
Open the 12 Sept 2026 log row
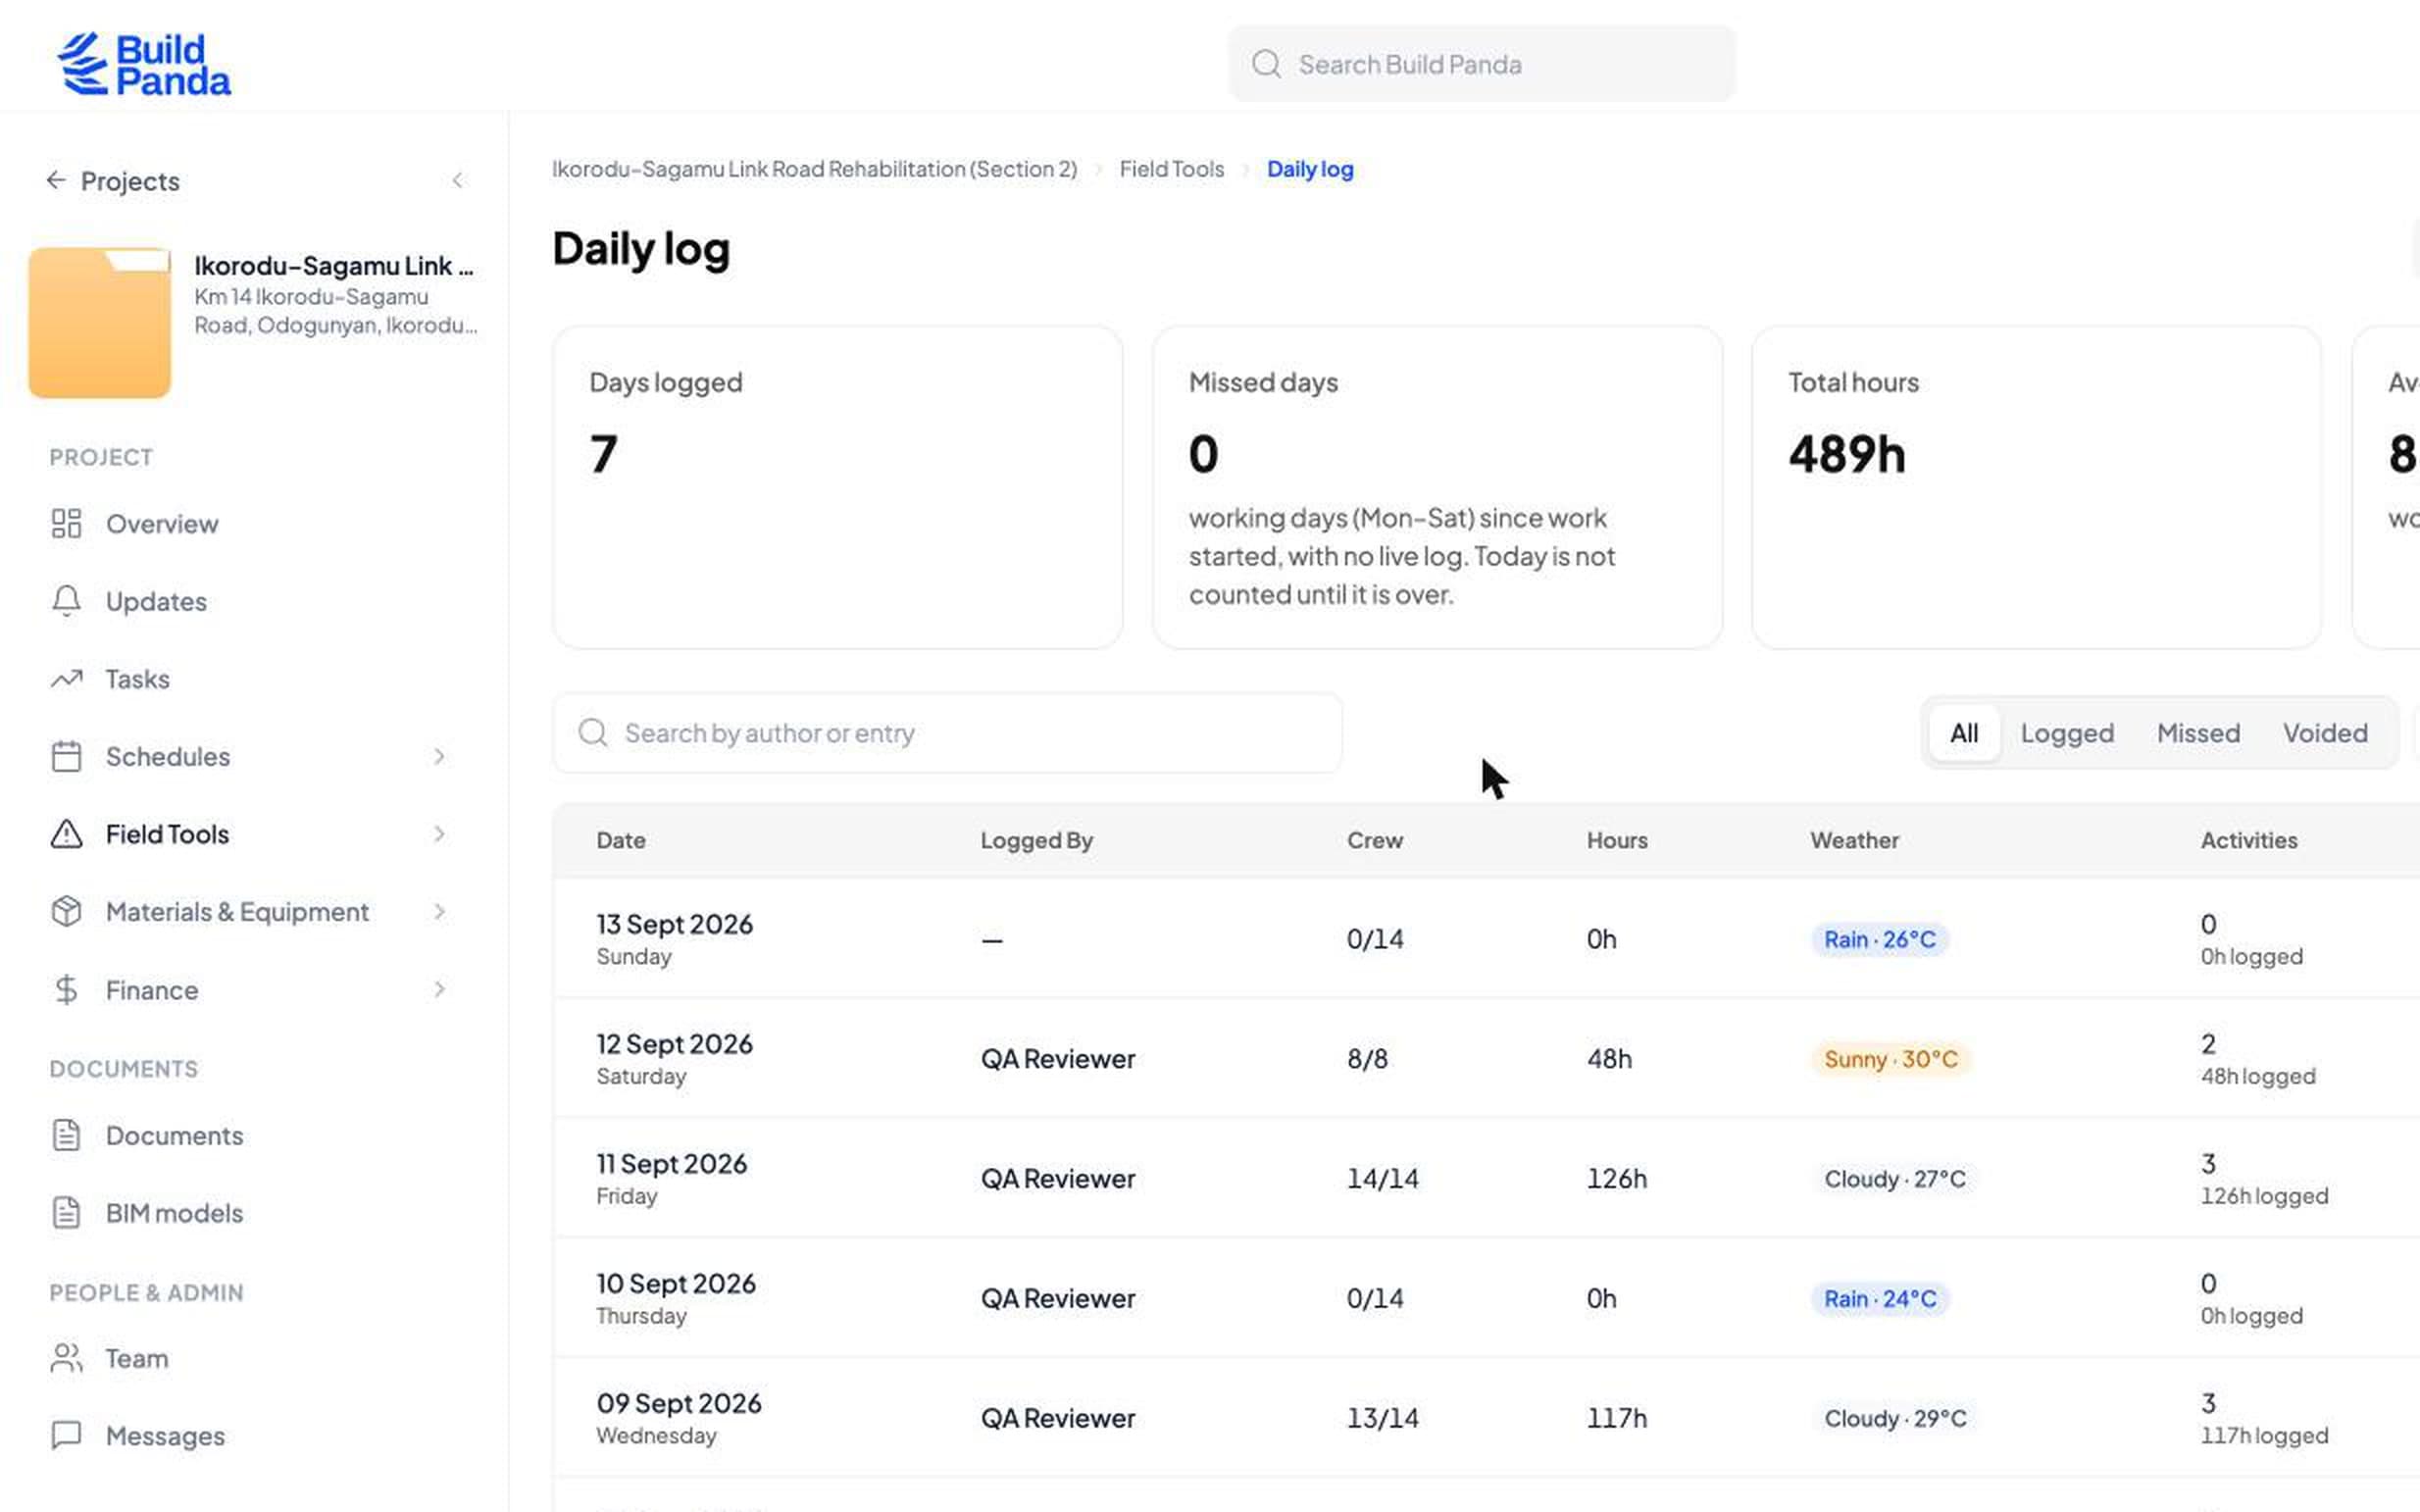coord(1486,1058)
